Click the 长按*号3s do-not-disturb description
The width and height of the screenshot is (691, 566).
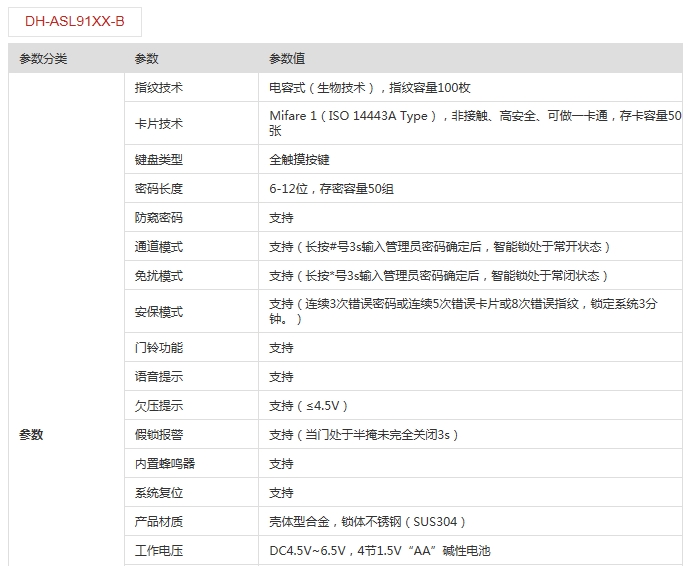(x=439, y=276)
